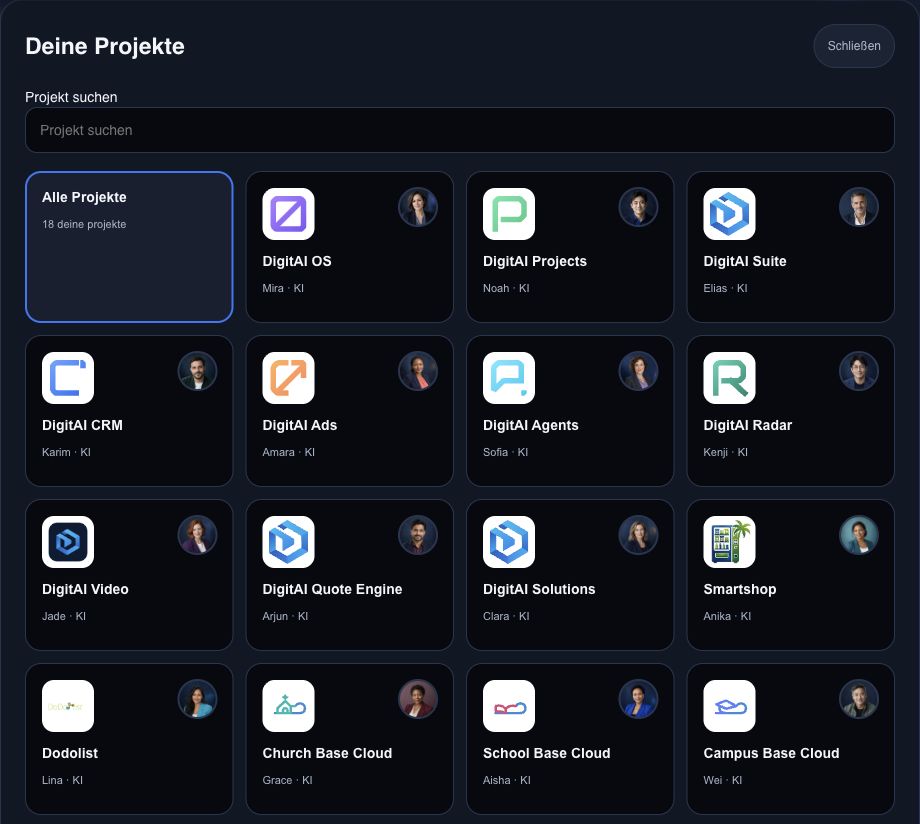The width and height of the screenshot is (920, 824).
Task: Open the Dodolist project title
Action: 70,753
